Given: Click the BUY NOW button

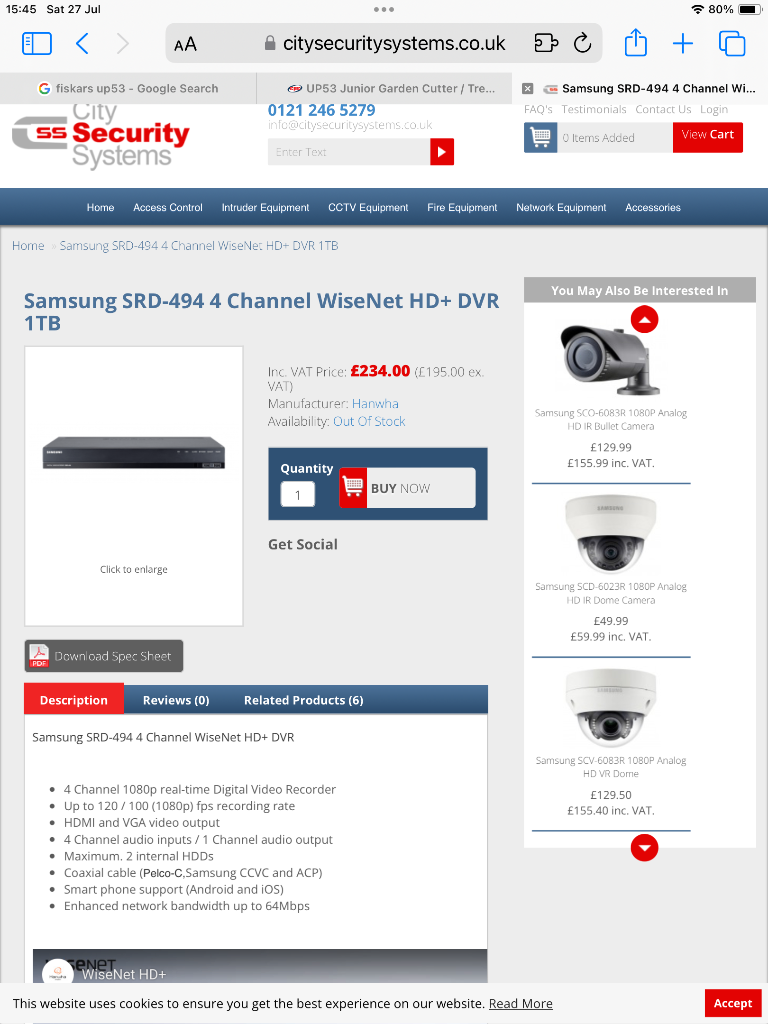Looking at the screenshot, I should (407, 488).
